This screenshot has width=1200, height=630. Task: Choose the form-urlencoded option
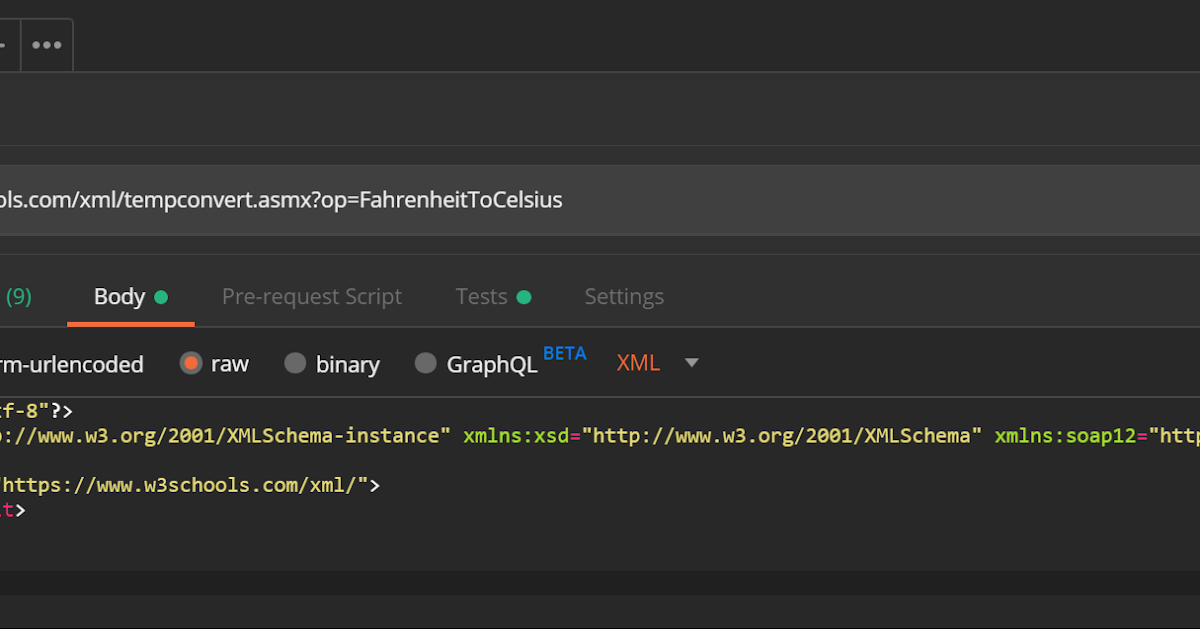pos(70,363)
